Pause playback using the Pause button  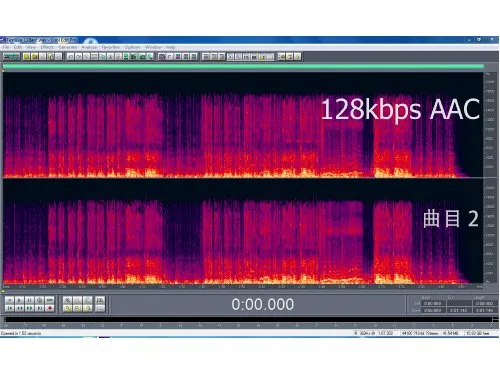[29, 300]
